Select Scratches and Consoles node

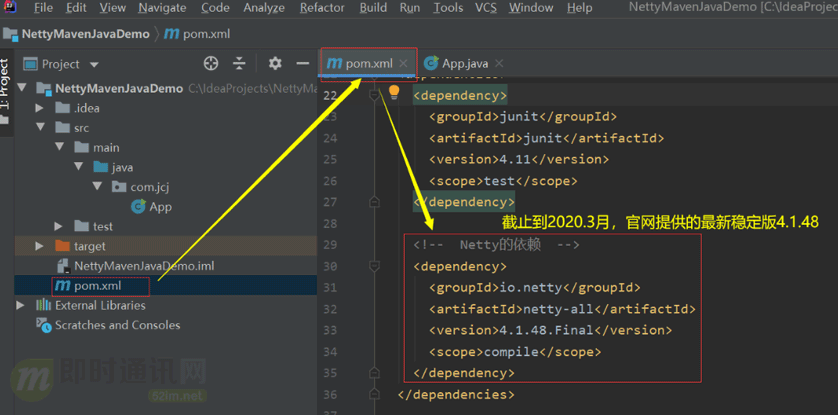(118, 325)
